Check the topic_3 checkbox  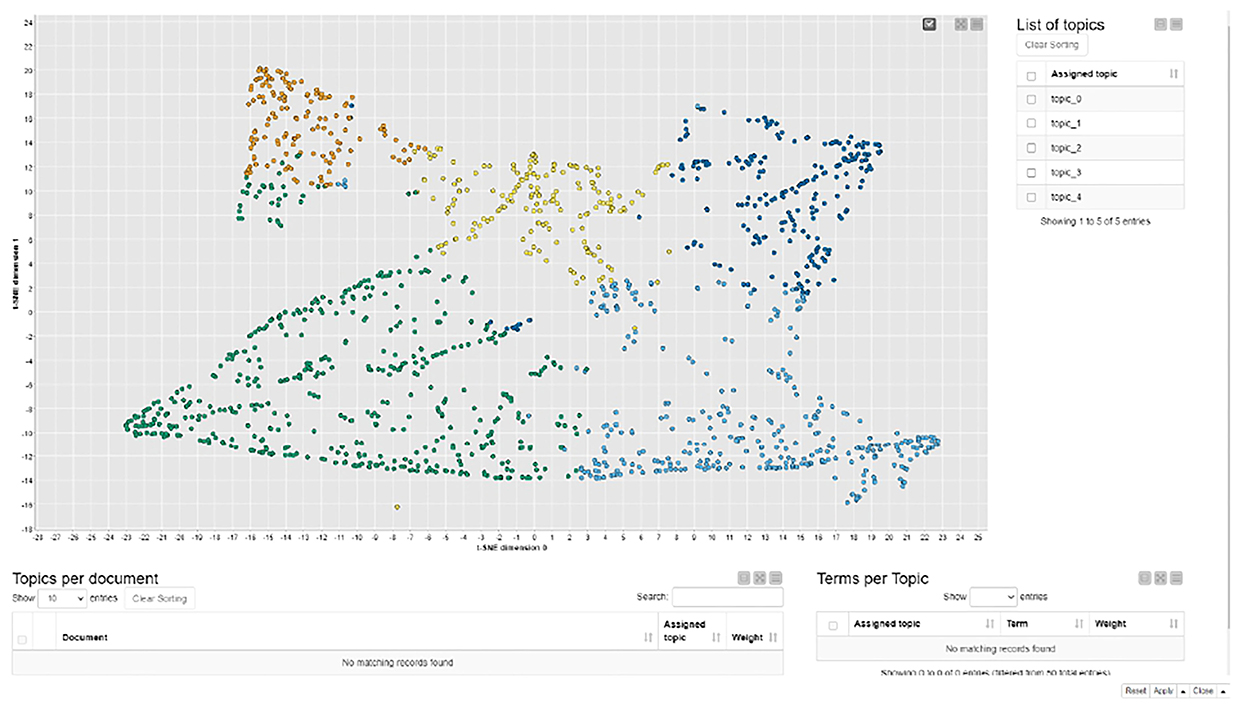point(1031,172)
